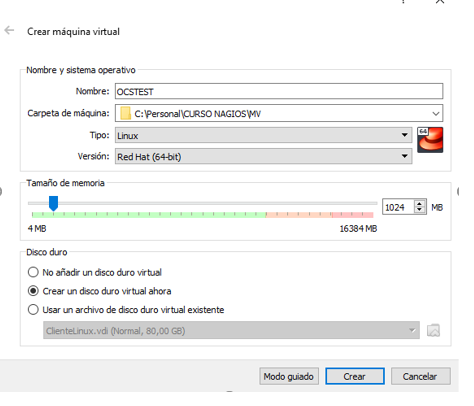Click the memory size slider handle
The image size is (474, 406).
pyautogui.click(x=53, y=203)
